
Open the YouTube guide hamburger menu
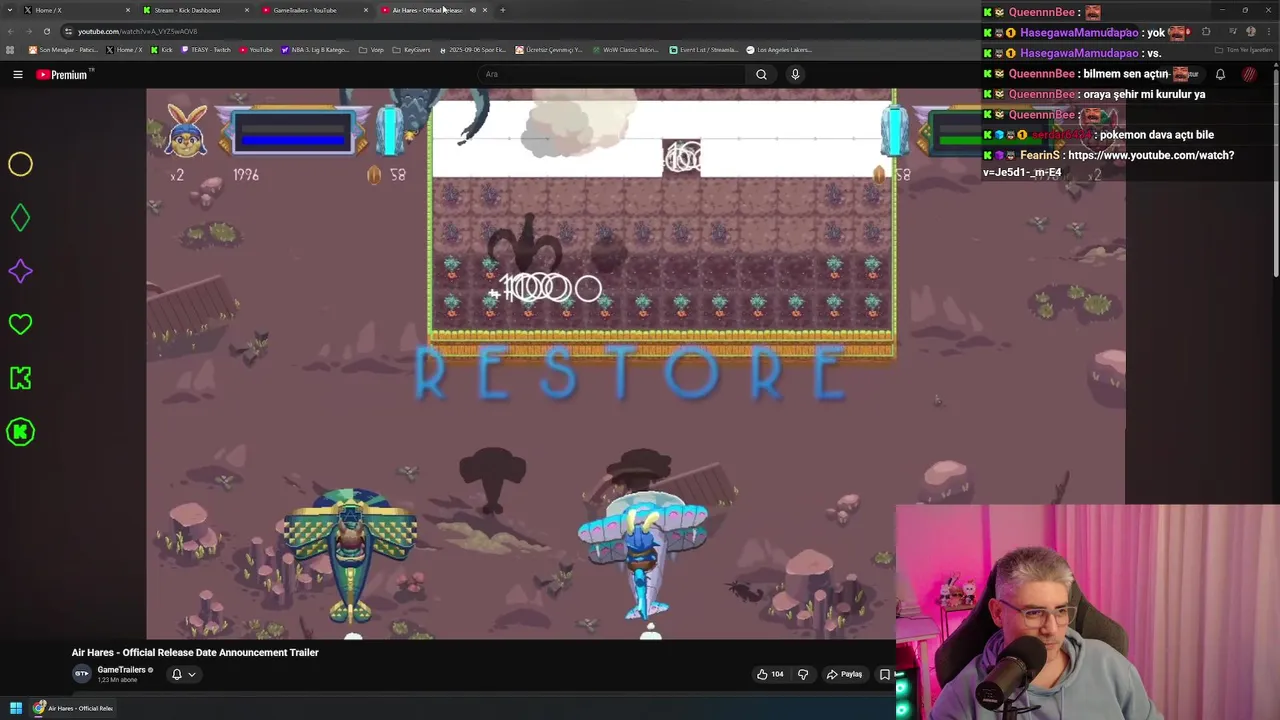(x=18, y=74)
